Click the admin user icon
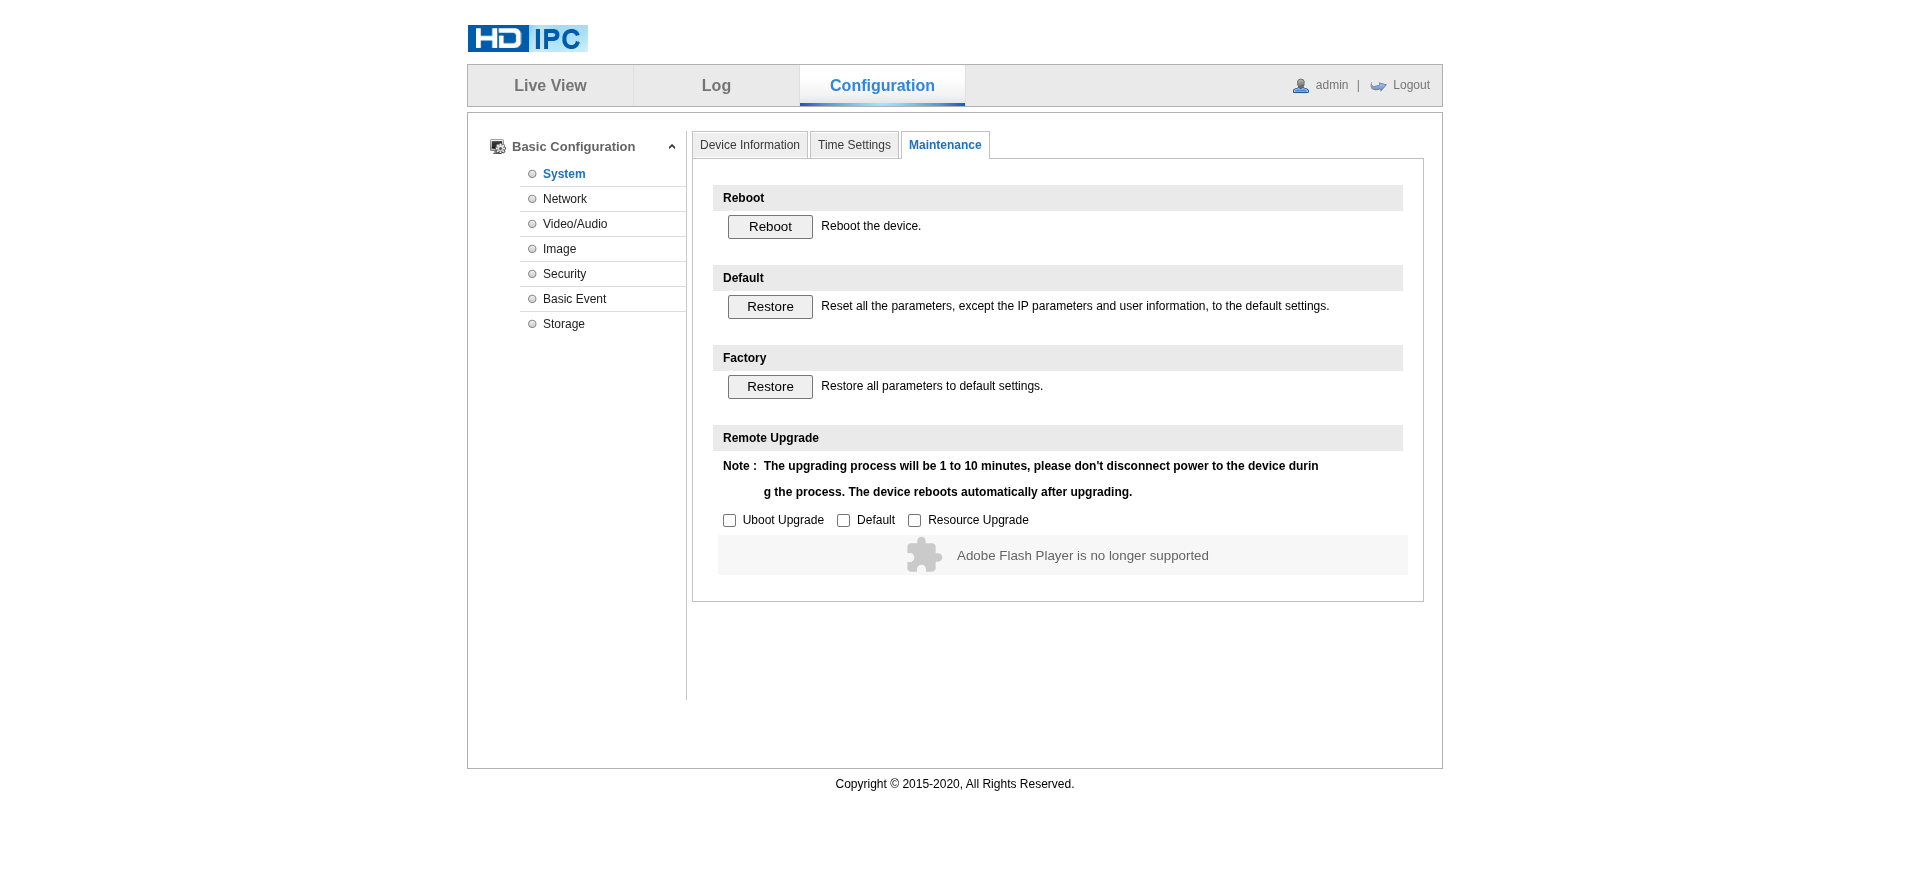 point(1300,86)
